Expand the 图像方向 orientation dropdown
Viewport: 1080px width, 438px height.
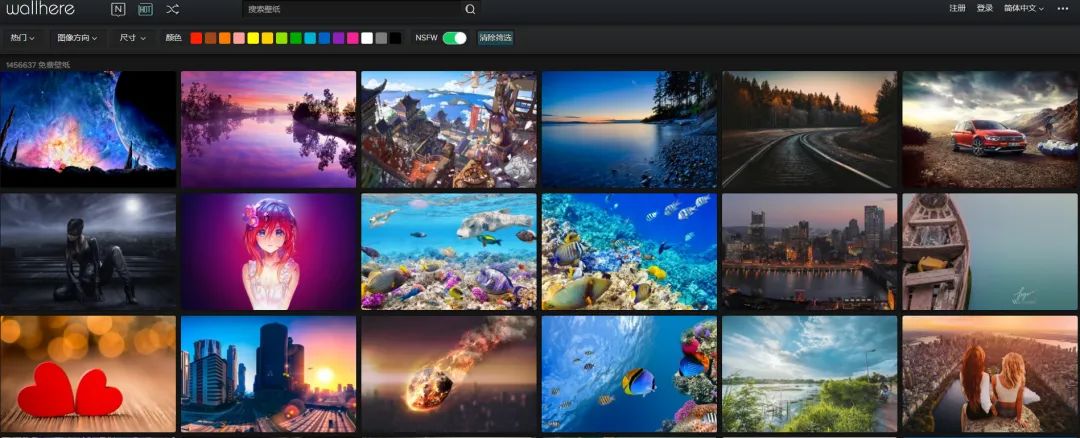click(x=77, y=38)
